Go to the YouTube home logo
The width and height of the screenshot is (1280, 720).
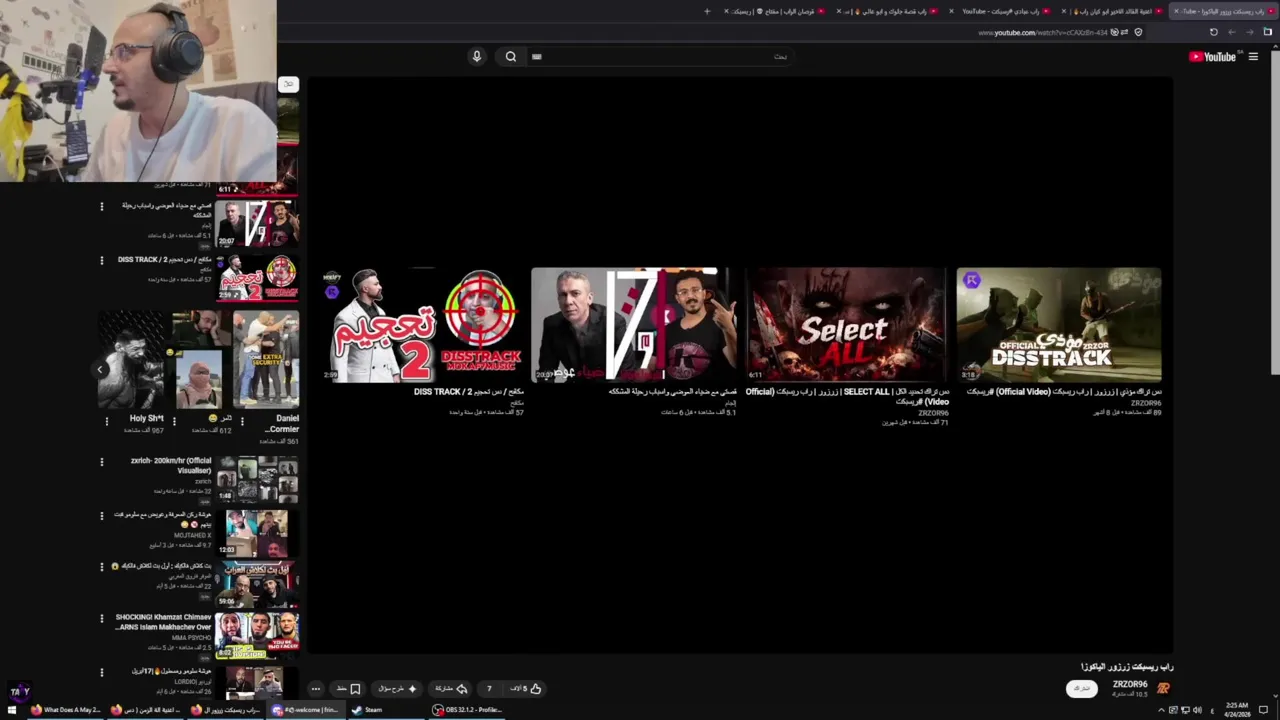pyautogui.click(x=1212, y=57)
